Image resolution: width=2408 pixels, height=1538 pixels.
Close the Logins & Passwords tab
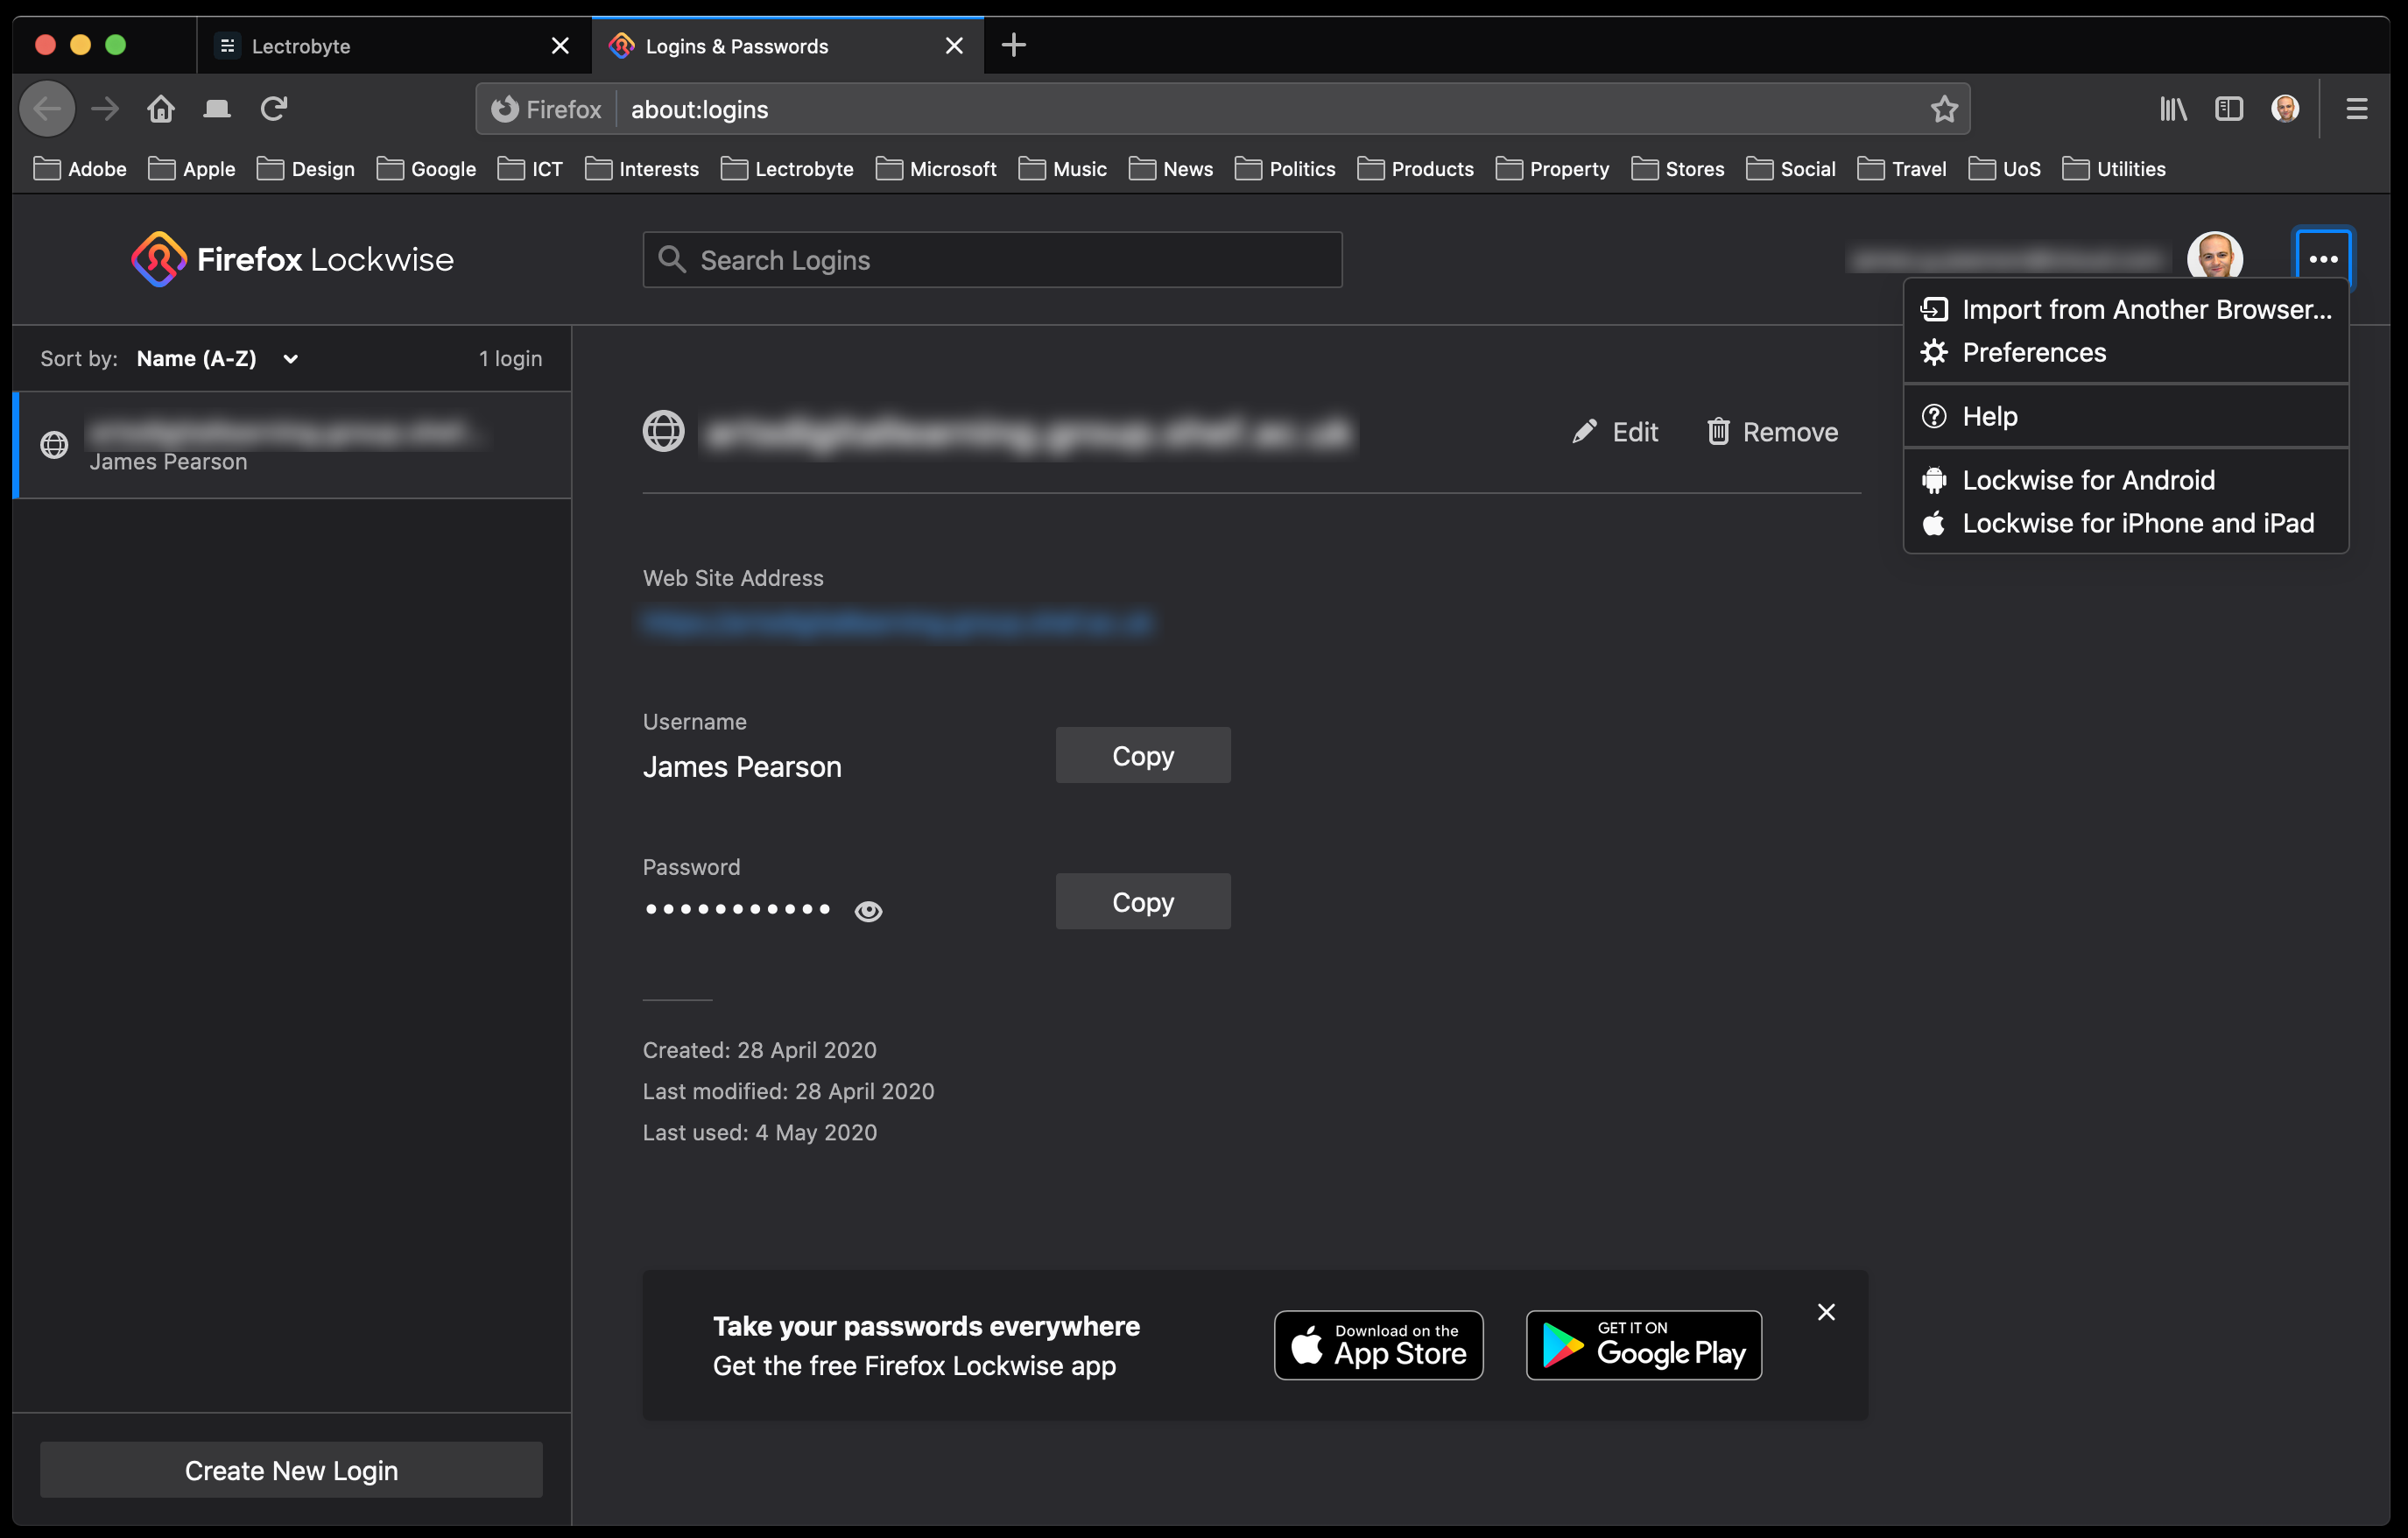point(954,46)
